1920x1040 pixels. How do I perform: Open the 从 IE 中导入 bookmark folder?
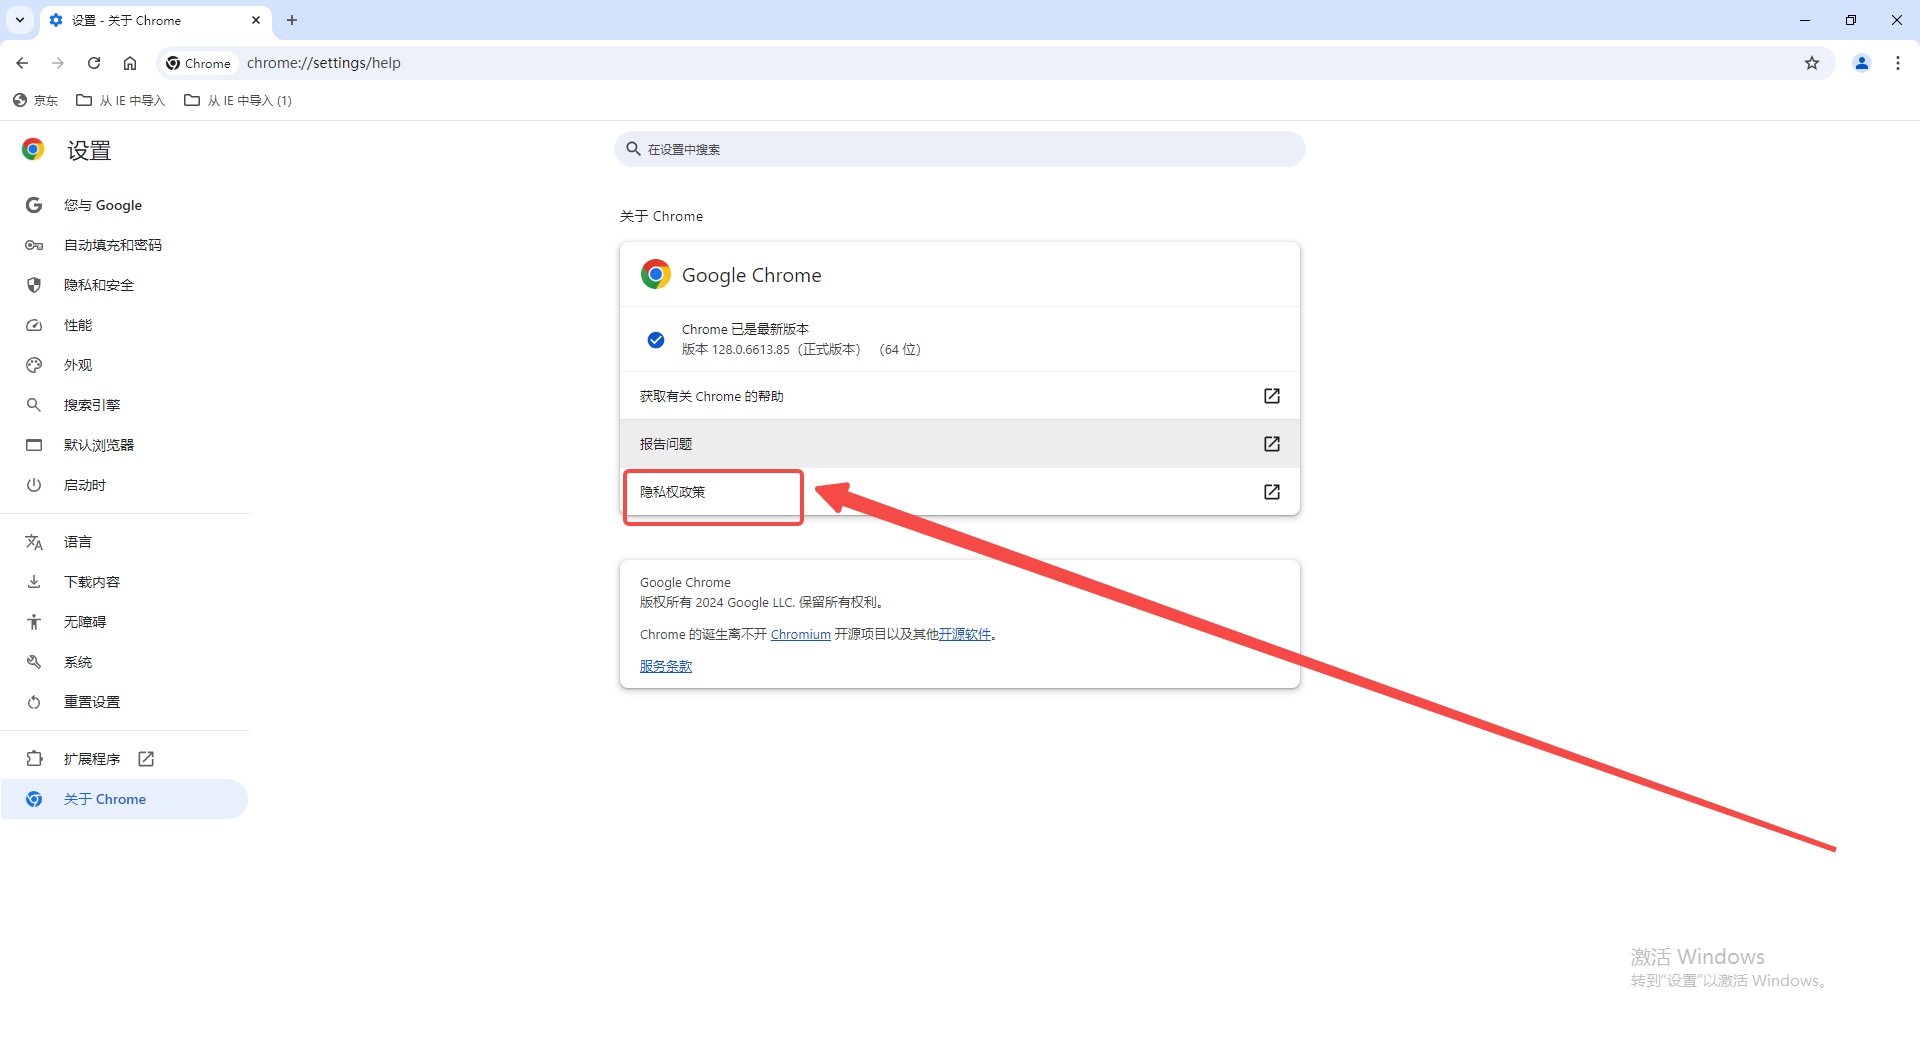coord(121,100)
